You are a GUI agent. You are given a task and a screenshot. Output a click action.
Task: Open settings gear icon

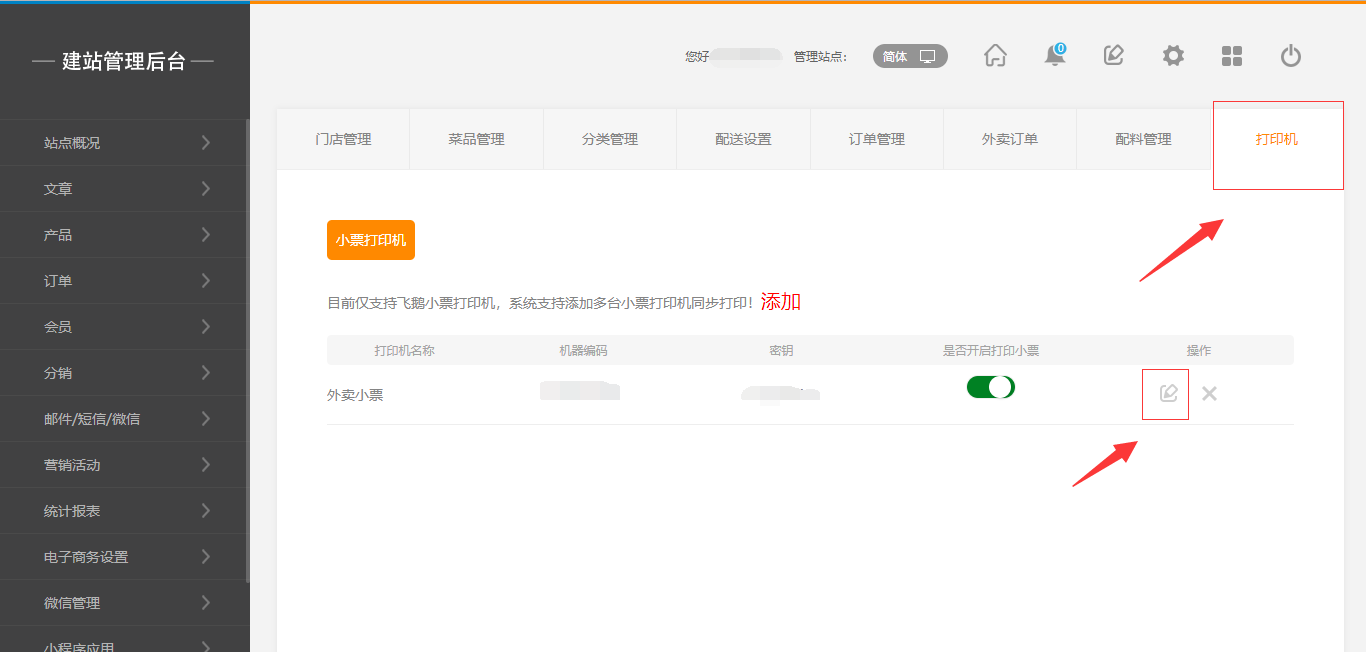1173,56
